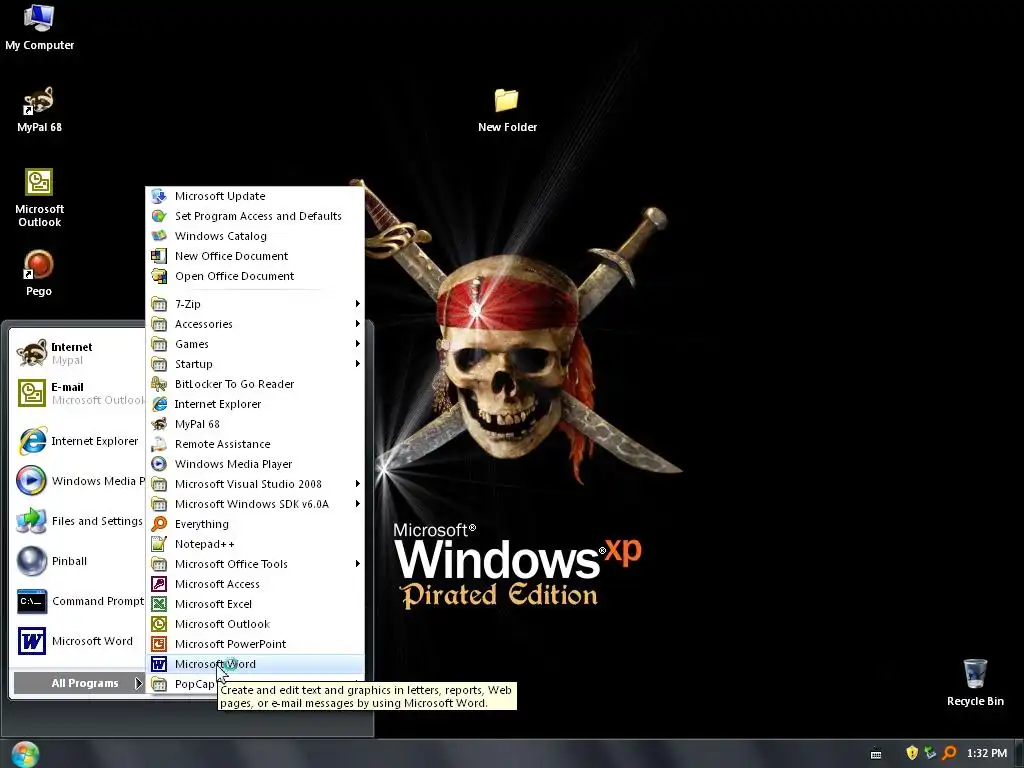Launch Pinball from the start menu
Image resolution: width=1024 pixels, height=768 pixels.
(77, 561)
